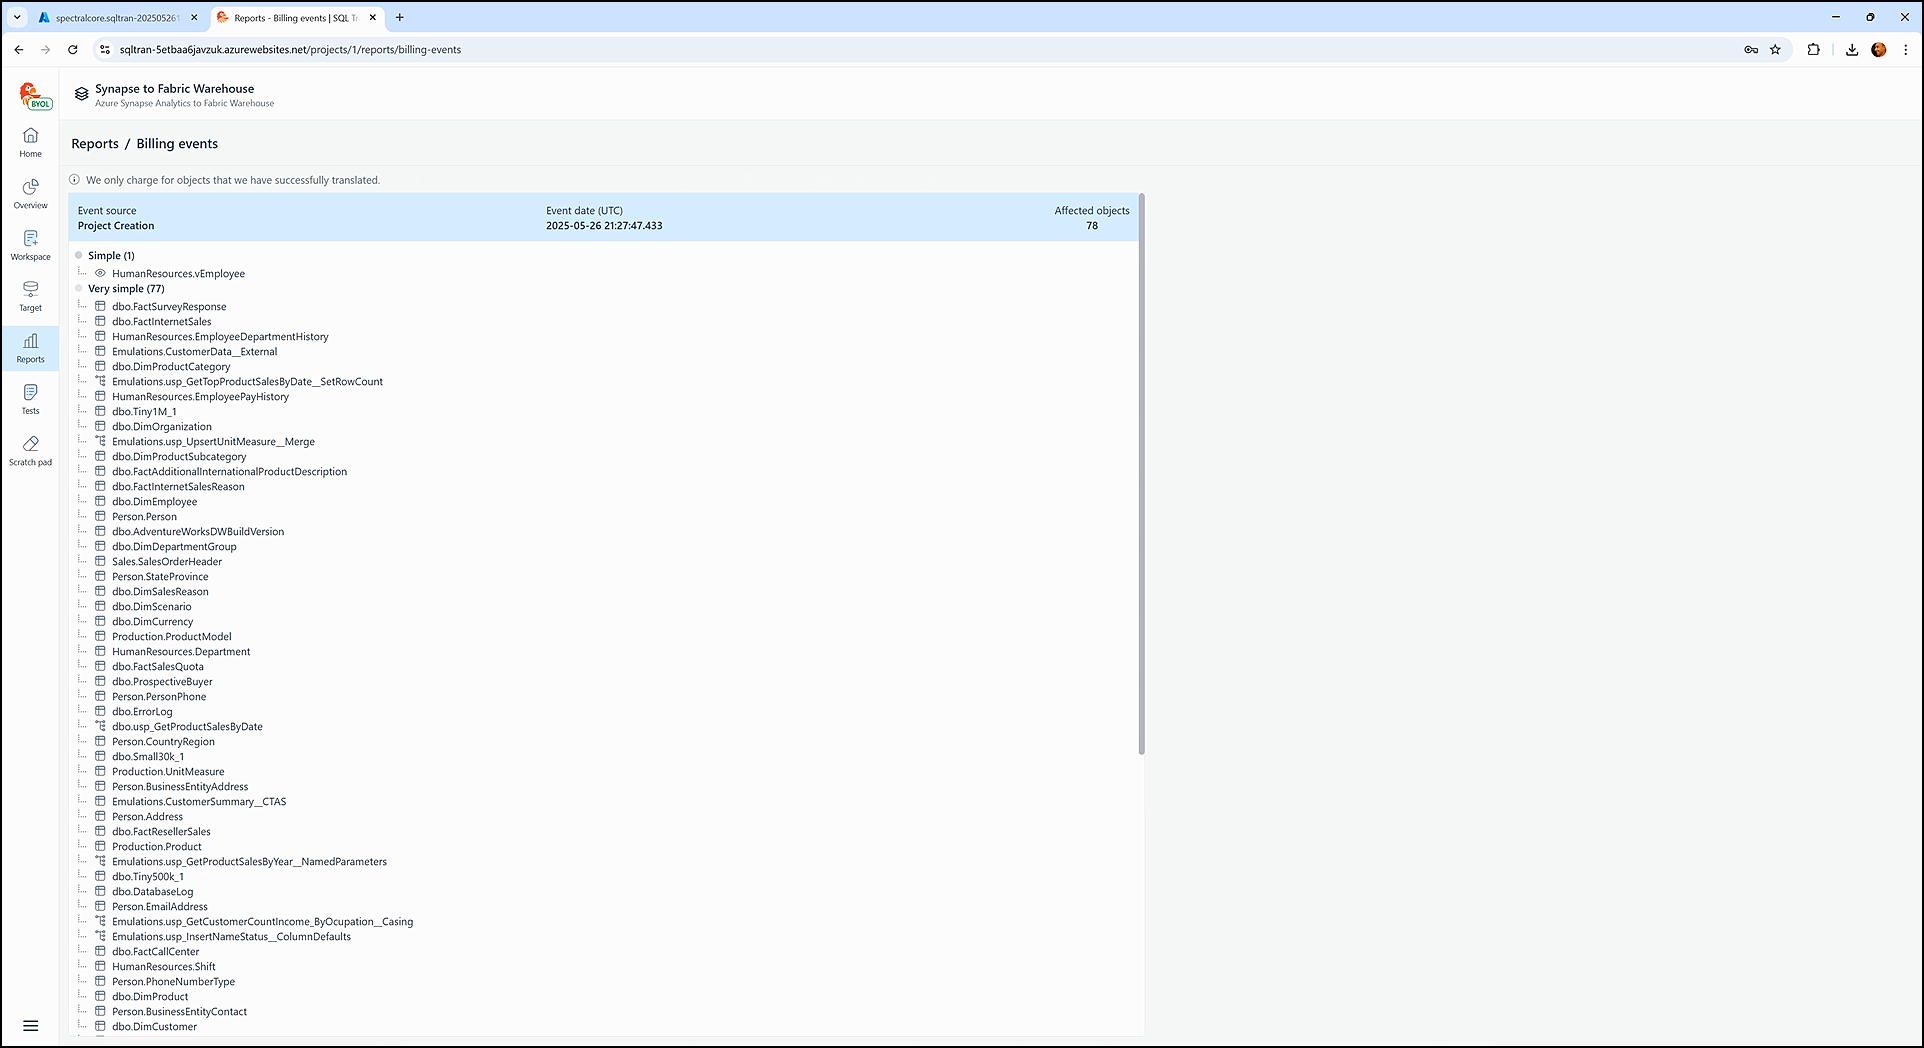1924x1048 pixels.
Task: Click the billing events list scrollbar
Action: point(1141,475)
